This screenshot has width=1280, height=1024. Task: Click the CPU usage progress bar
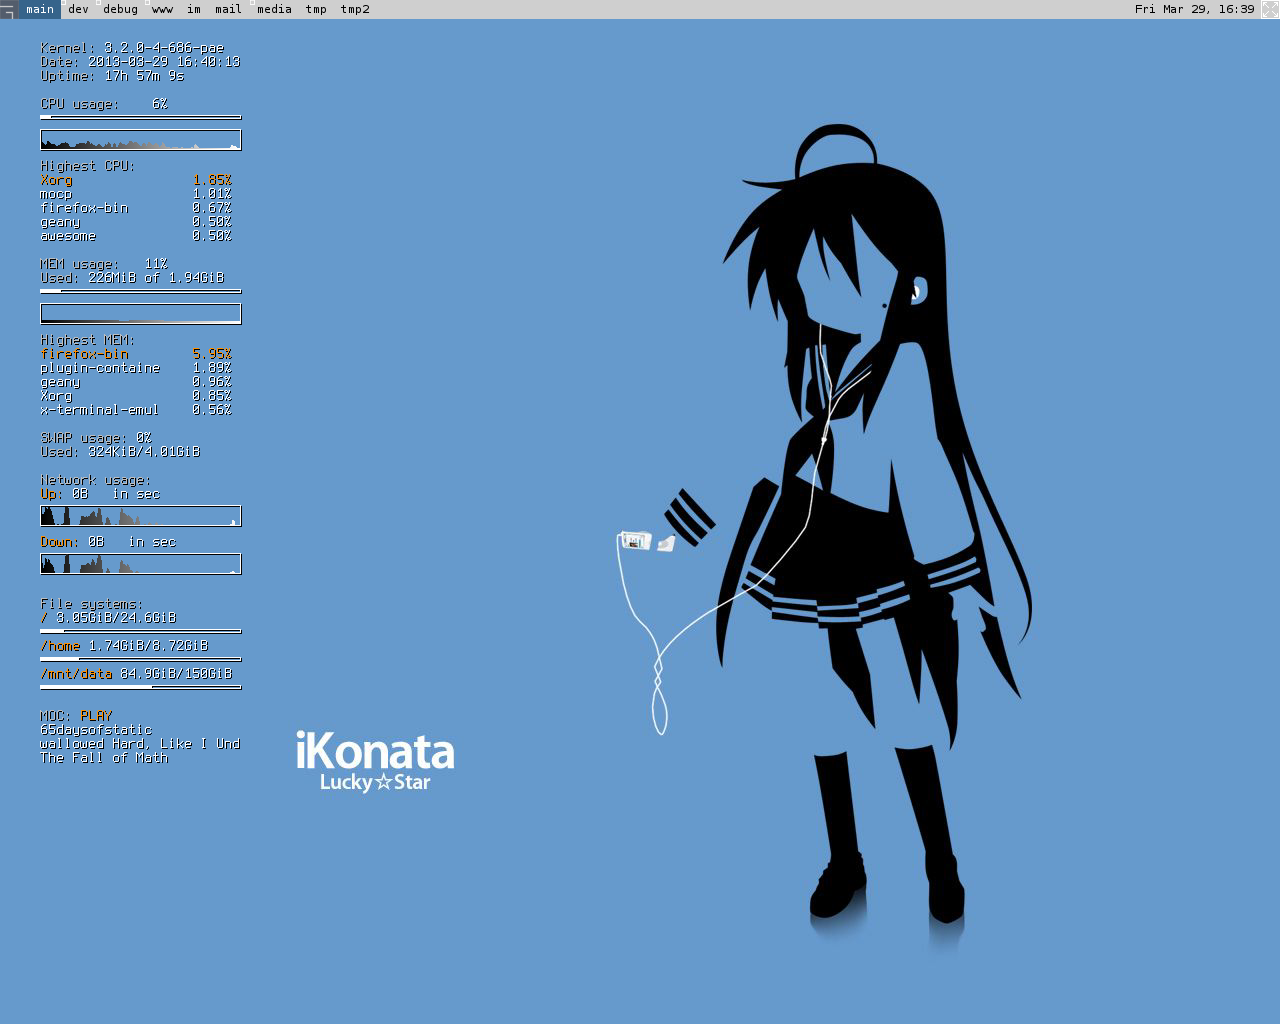pos(140,117)
